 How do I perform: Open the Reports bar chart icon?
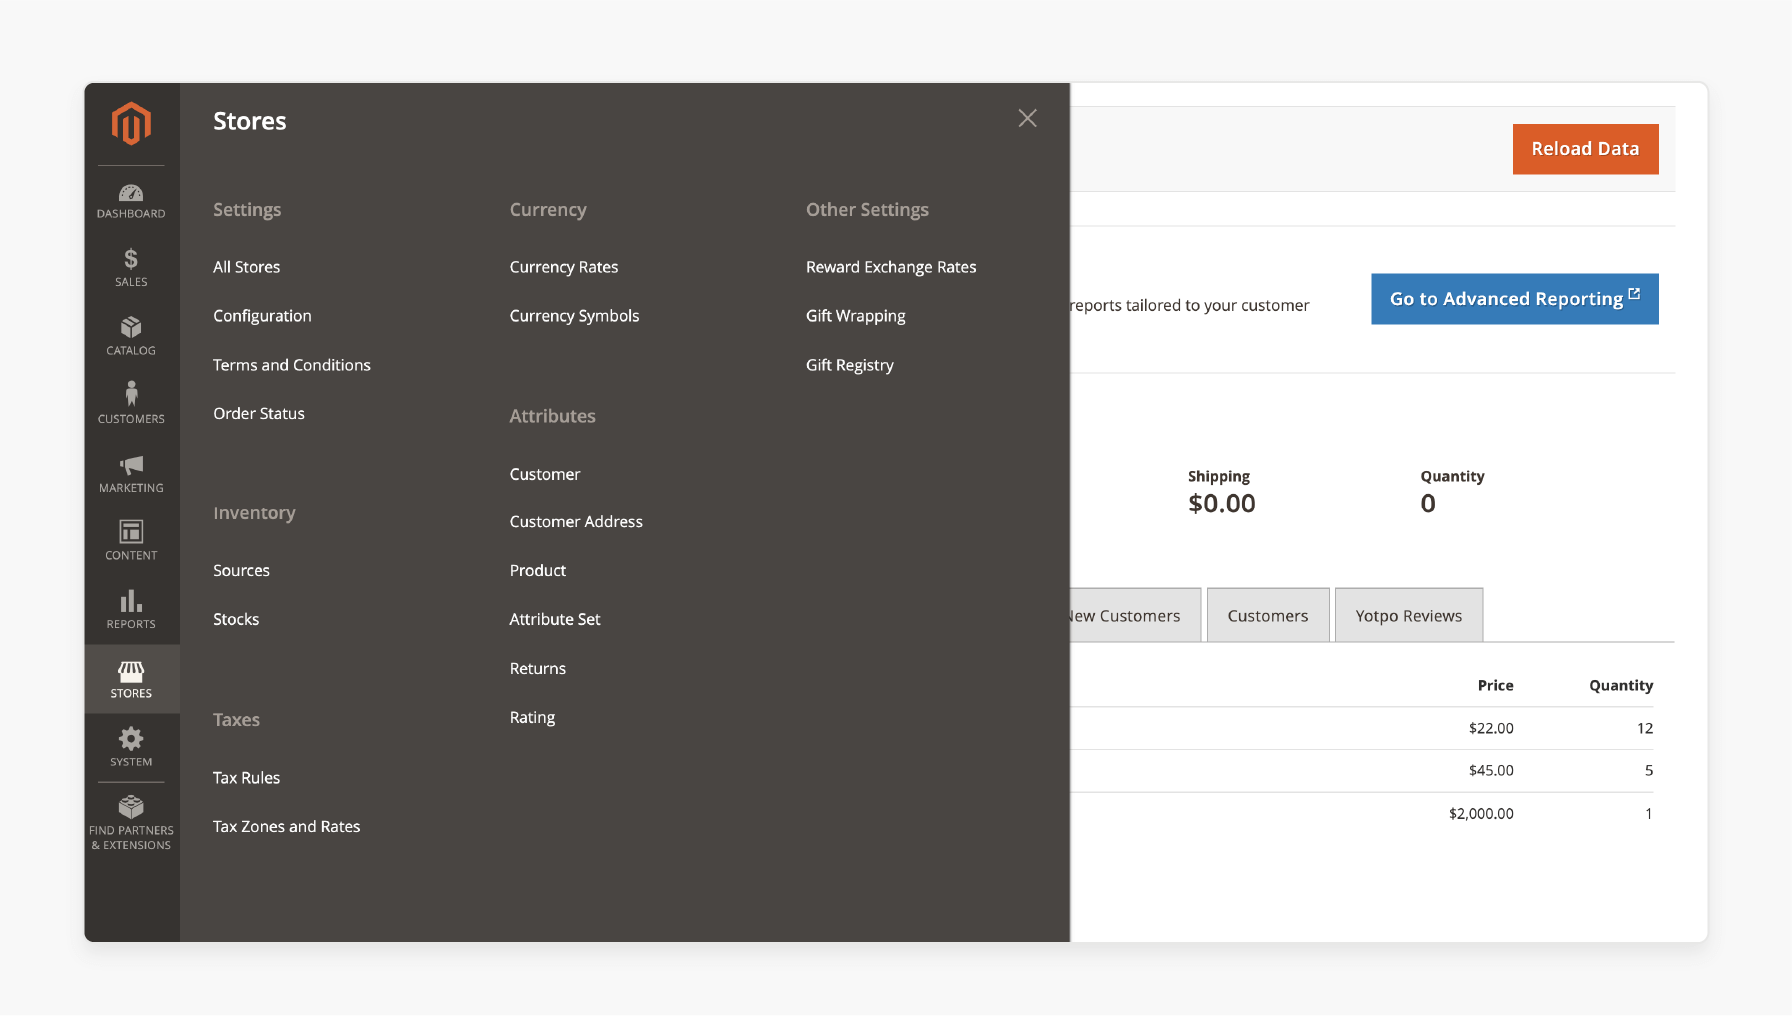pos(131,610)
